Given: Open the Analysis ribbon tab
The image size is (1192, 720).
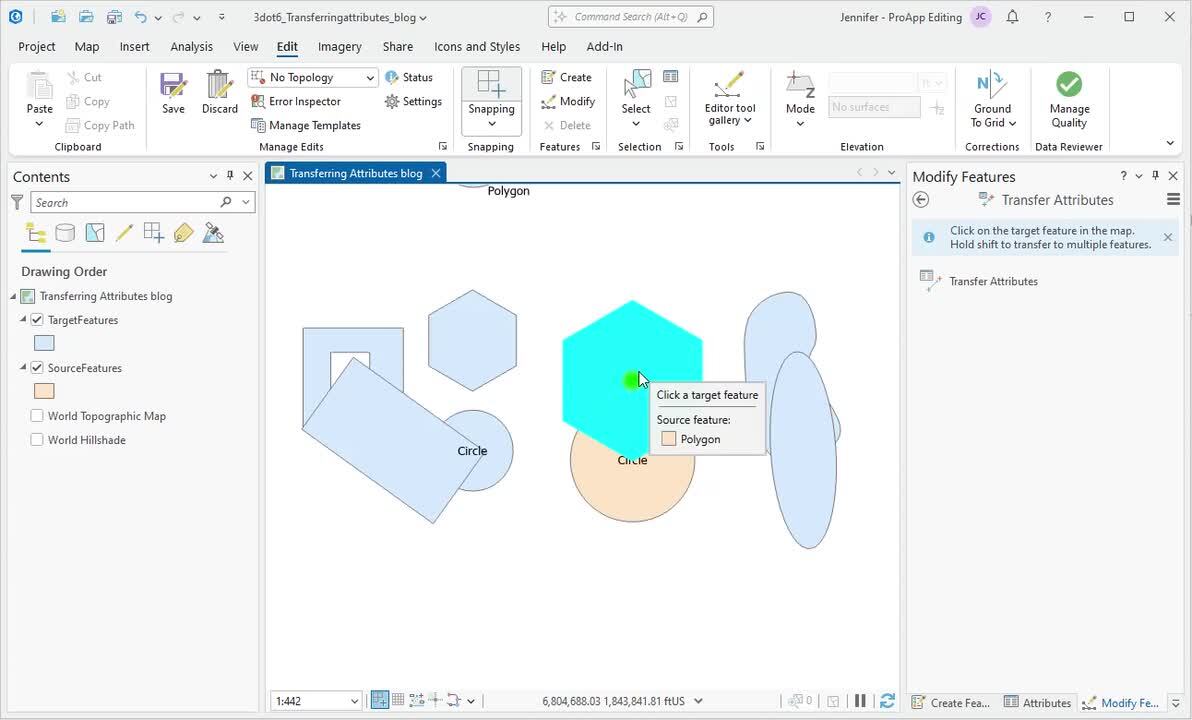Looking at the screenshot, I should tap(191, 46).
